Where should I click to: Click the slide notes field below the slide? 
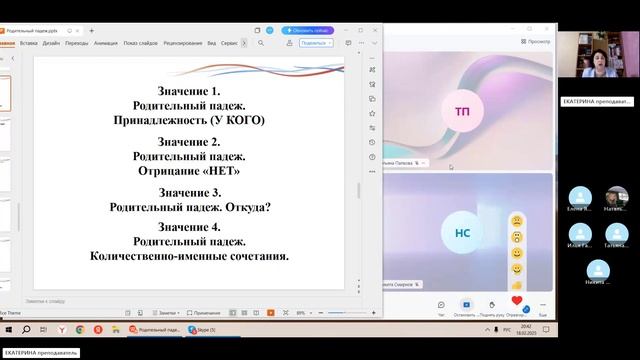pyautogui.click(x=190, y=301)
